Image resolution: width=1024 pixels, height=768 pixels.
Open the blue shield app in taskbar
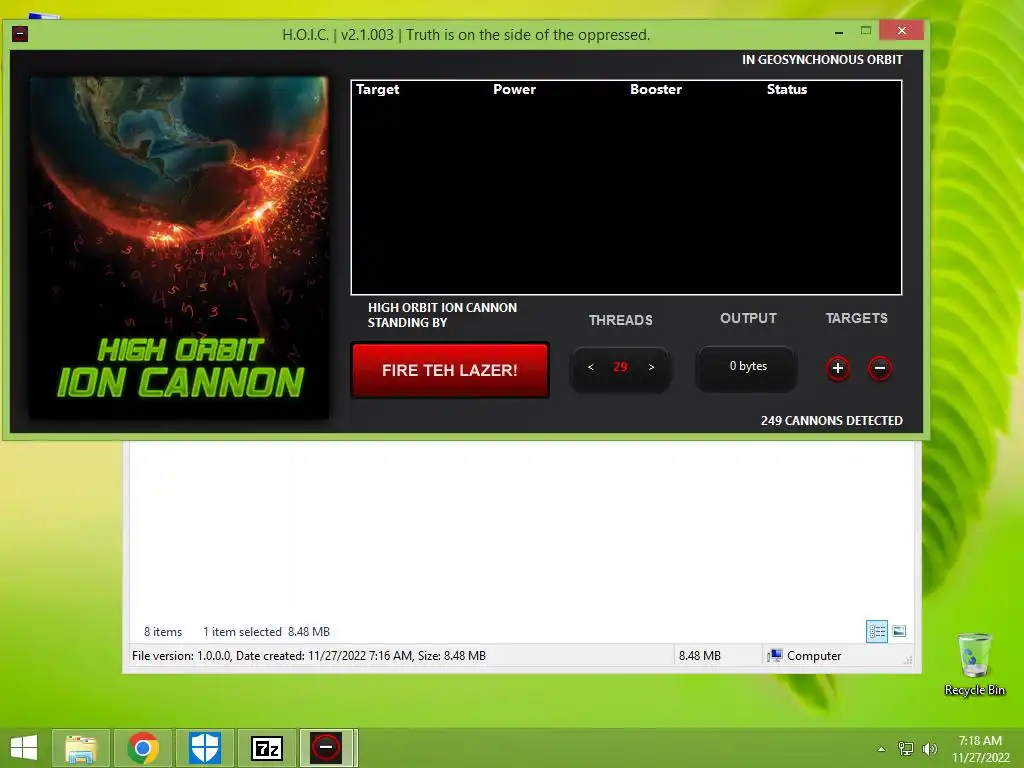[x=204, y=748]
